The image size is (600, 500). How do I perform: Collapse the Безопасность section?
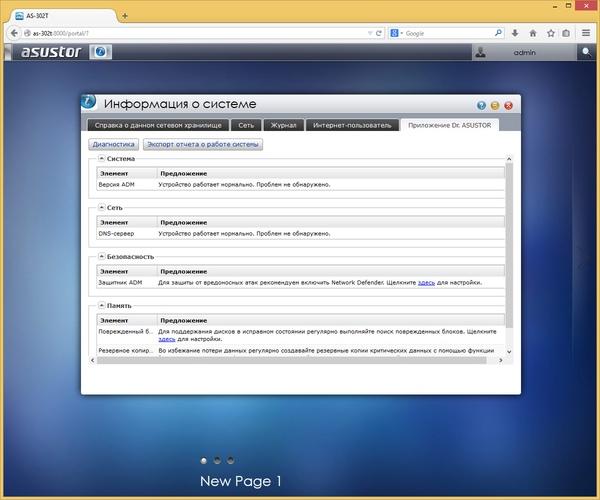click(x=101, y=256)
